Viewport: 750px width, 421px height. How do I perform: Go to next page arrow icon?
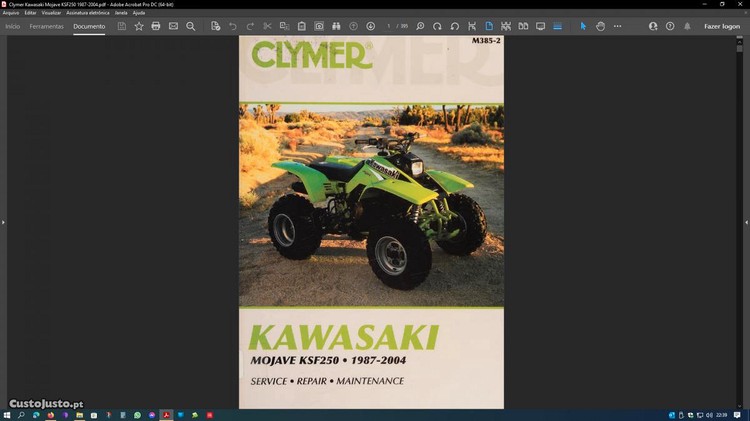click(371, 26)
